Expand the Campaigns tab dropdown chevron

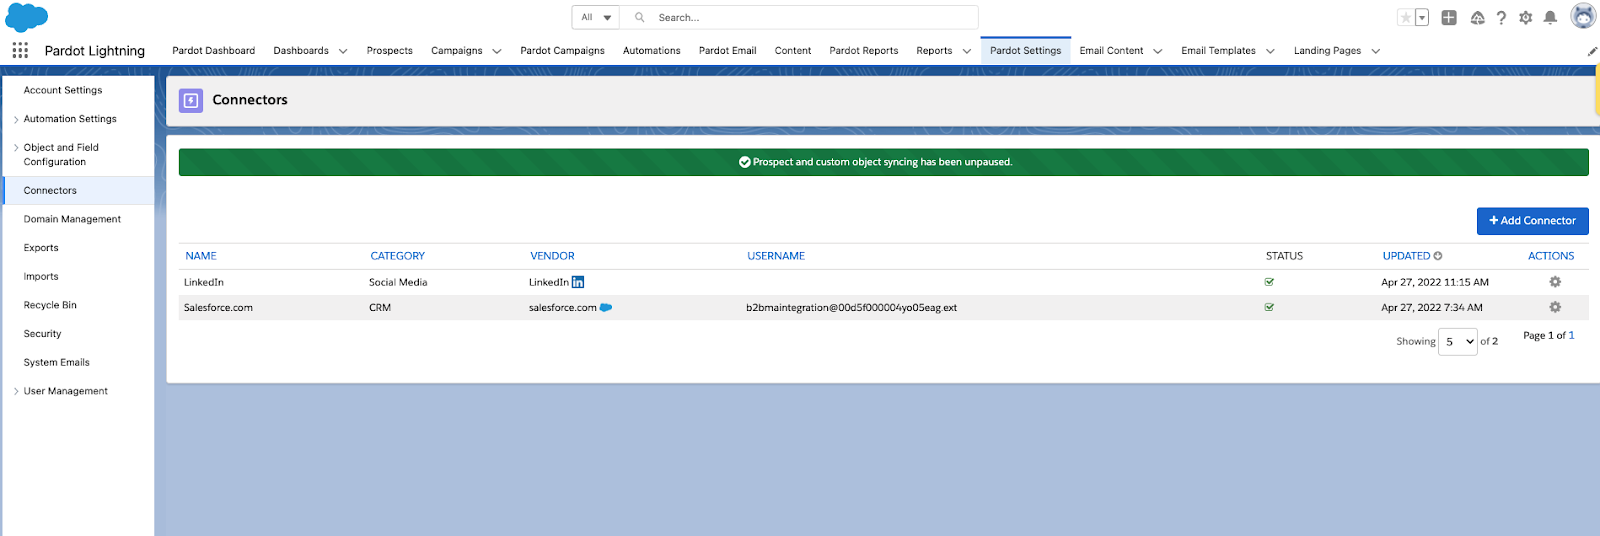click(497, 51)
